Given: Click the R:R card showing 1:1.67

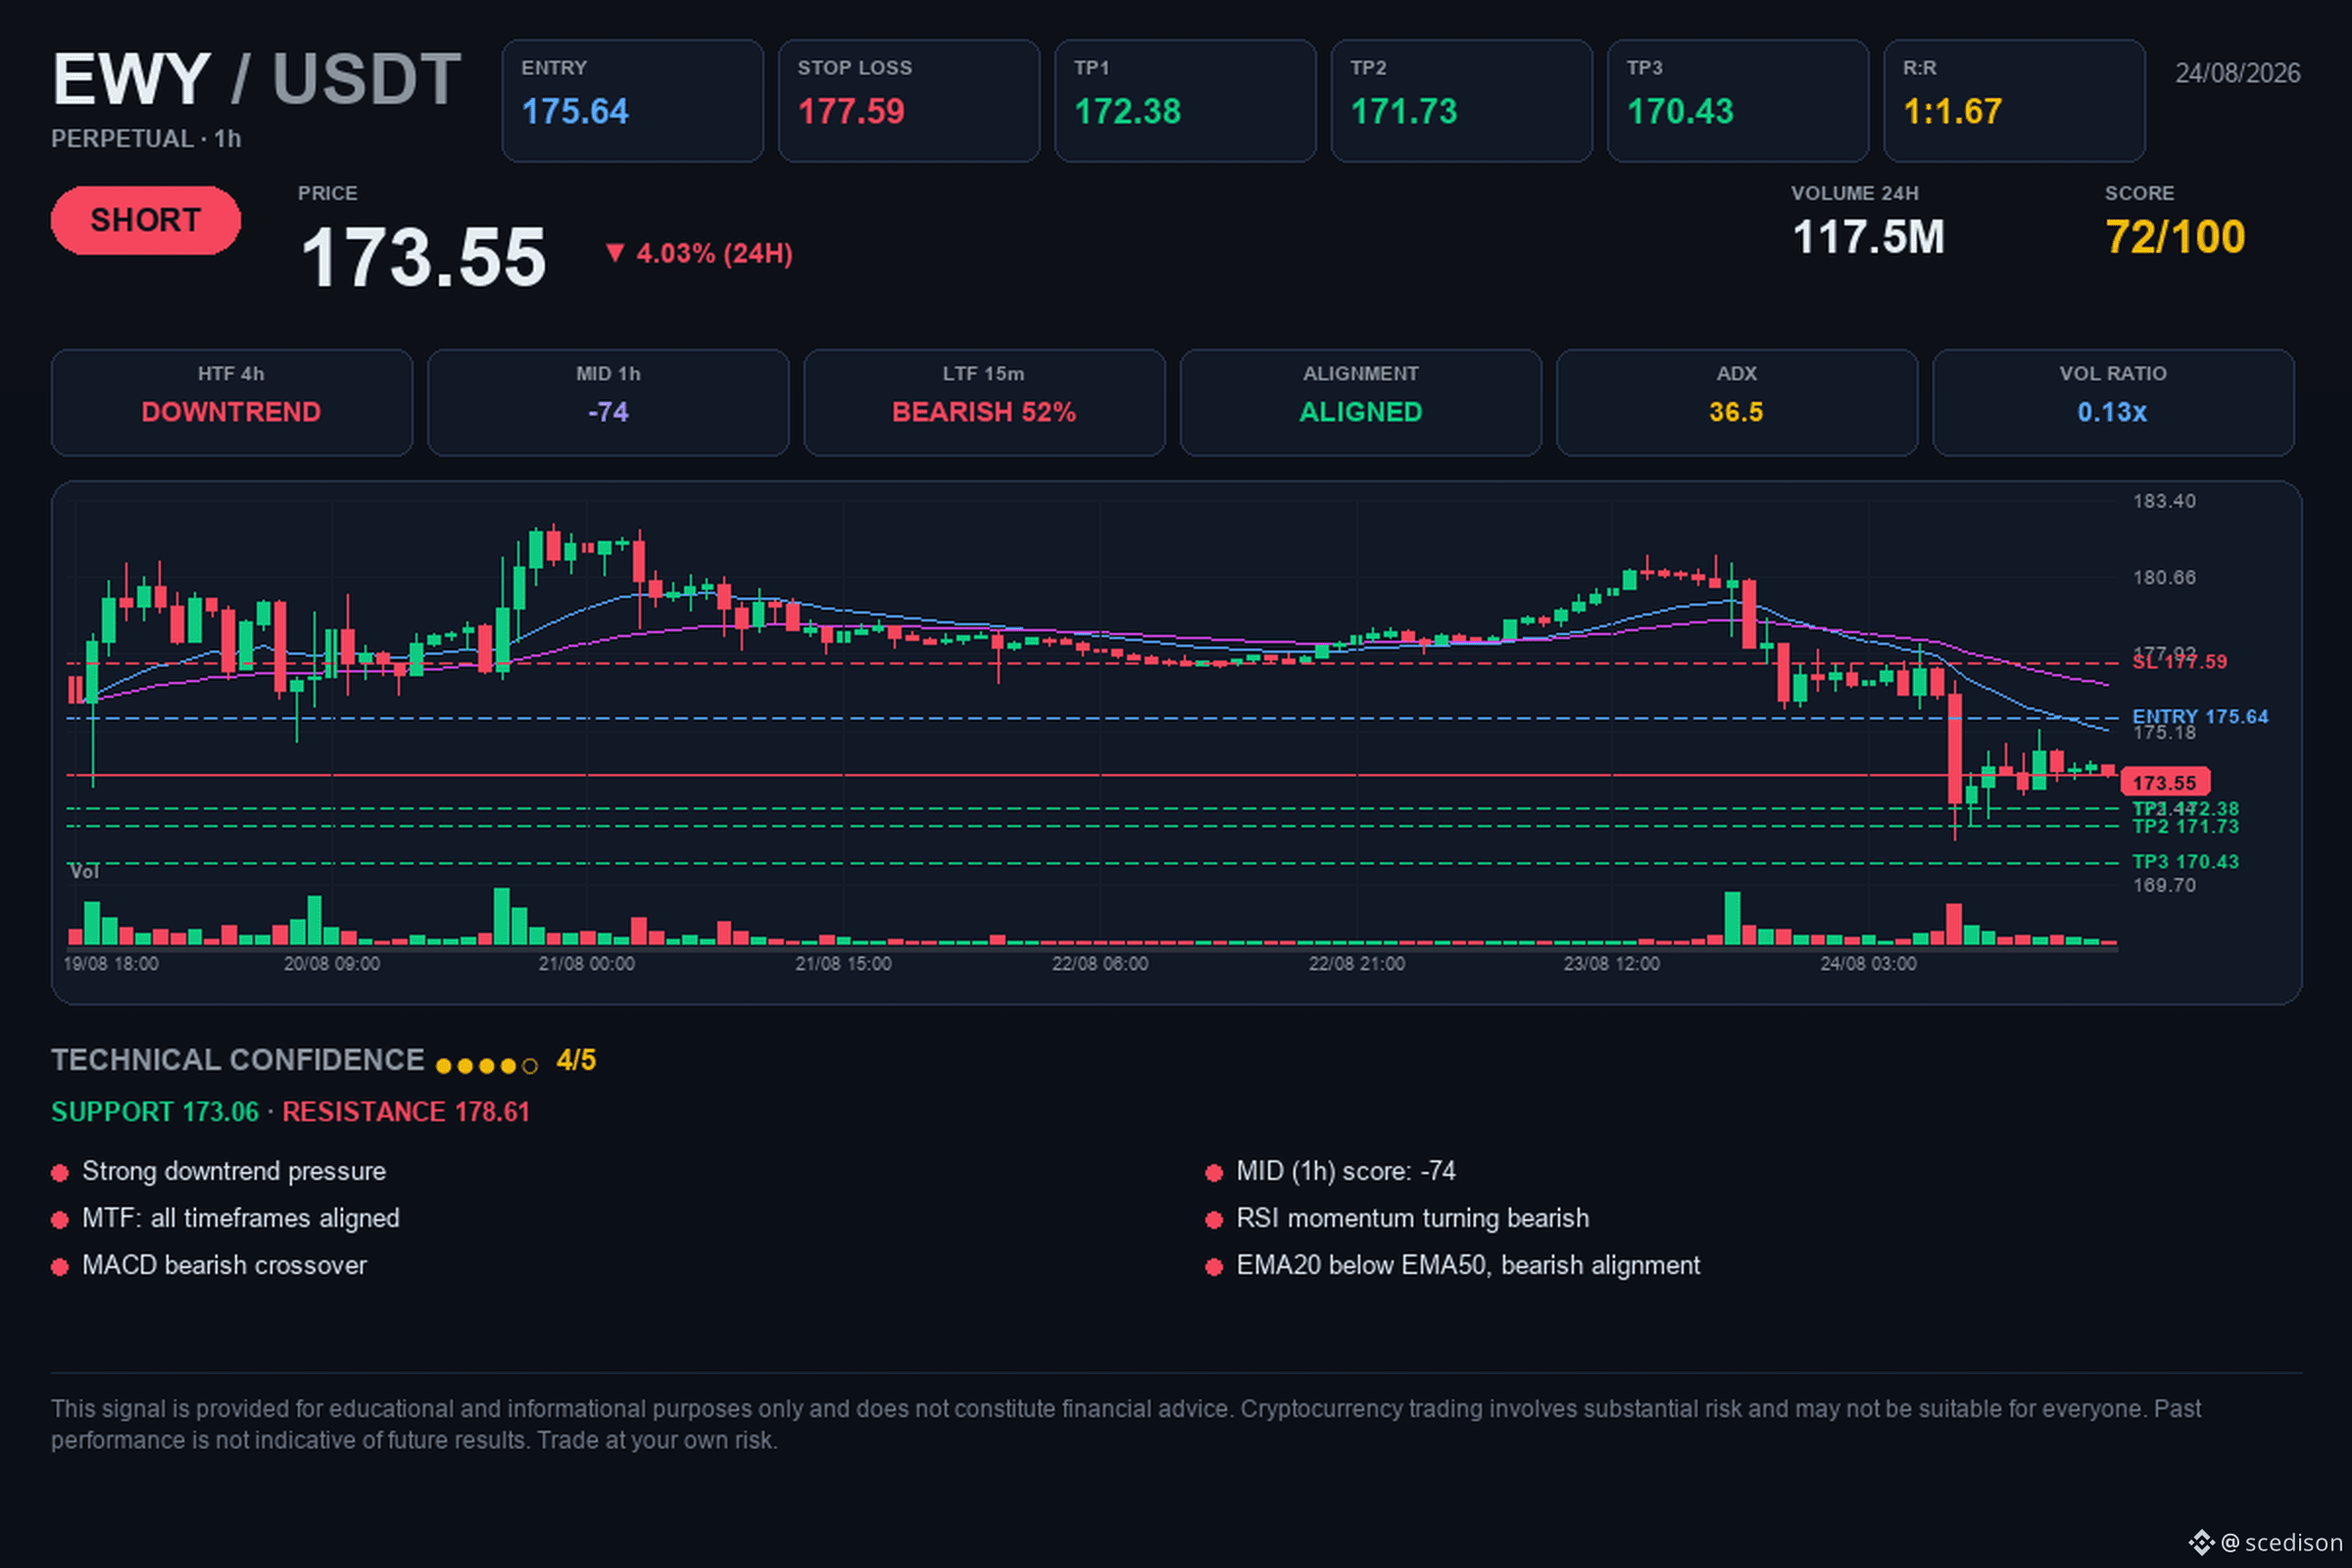Looking at the screenshot, I should click(x=2014, y=101).
